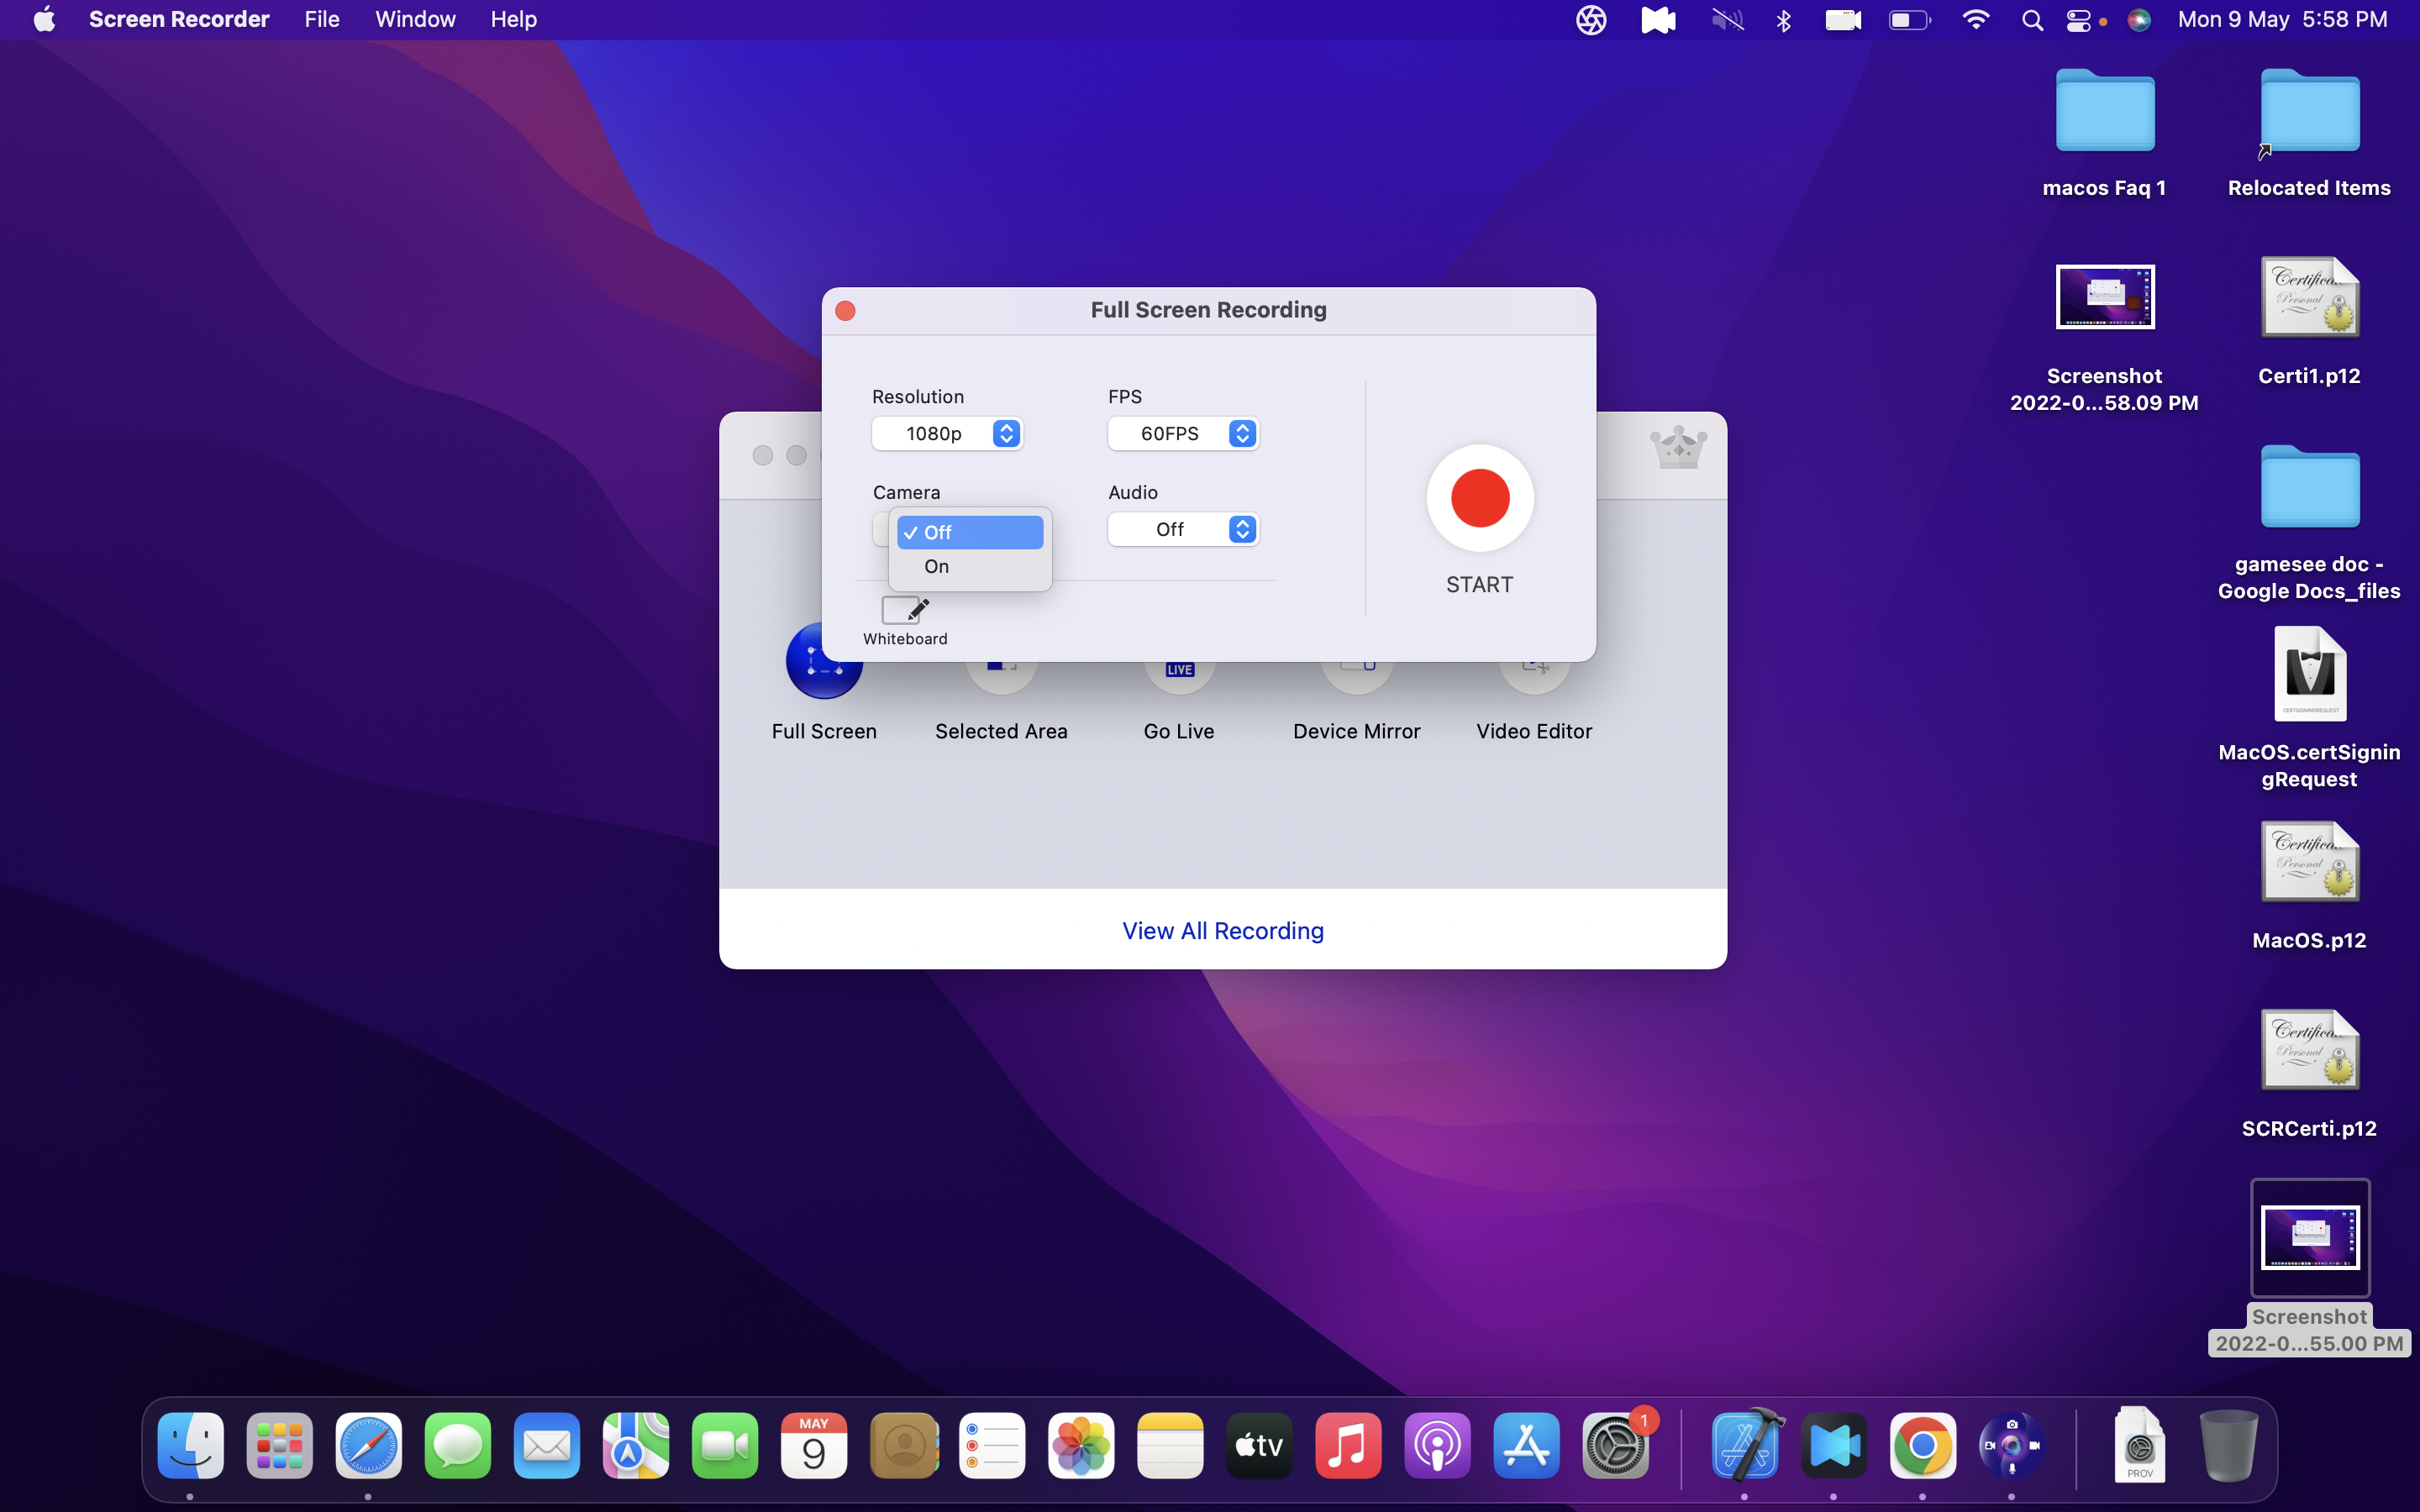This screenshot has height=1512, width=2420.
Task: Click the View All Recording link
Action: pos(1223,931)
